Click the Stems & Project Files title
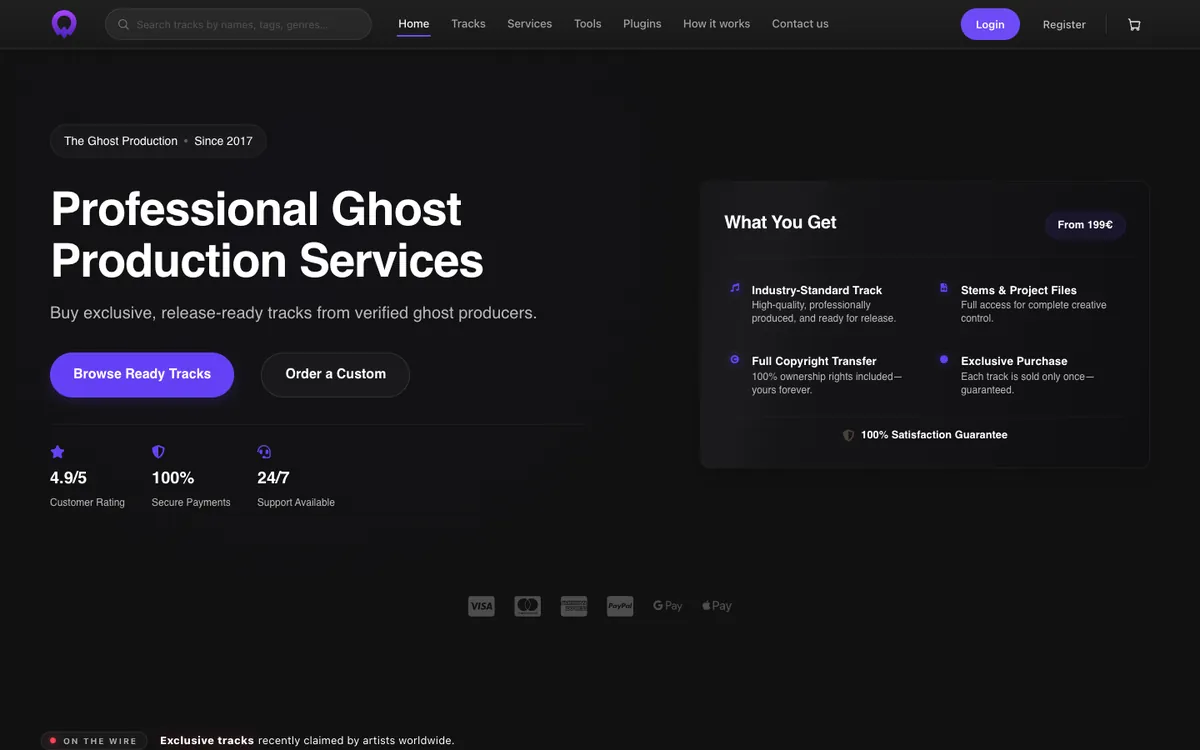Image resolution: width=1200 pixels, height=750 pixels. (1019, 290)
